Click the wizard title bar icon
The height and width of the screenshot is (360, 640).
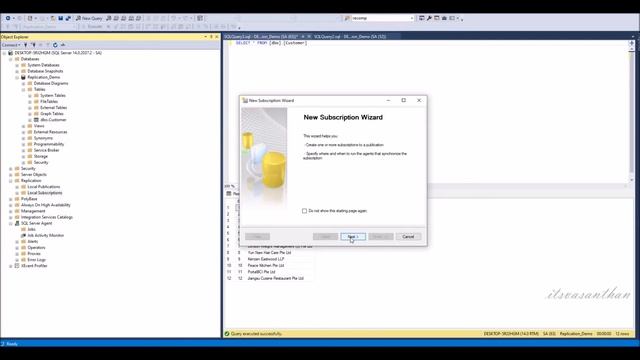coord(245,100)
